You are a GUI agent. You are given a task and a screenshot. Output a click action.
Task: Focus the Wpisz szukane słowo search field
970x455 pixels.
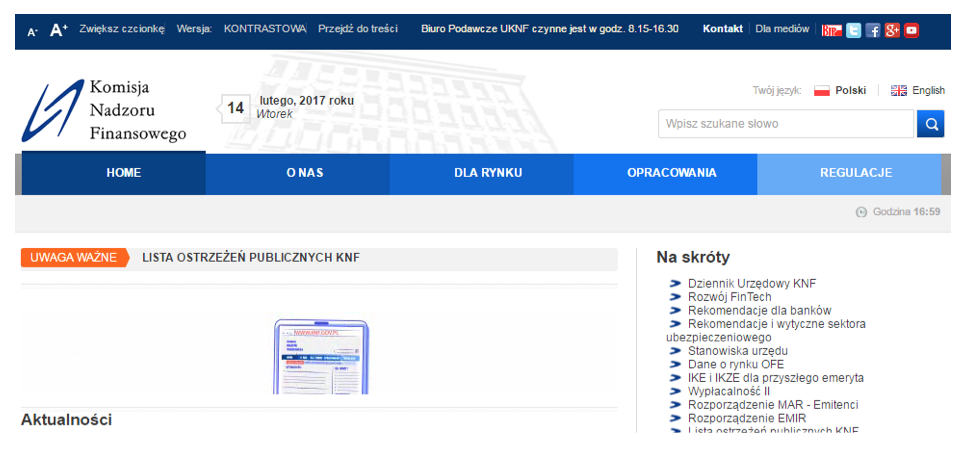pos(786,124)
